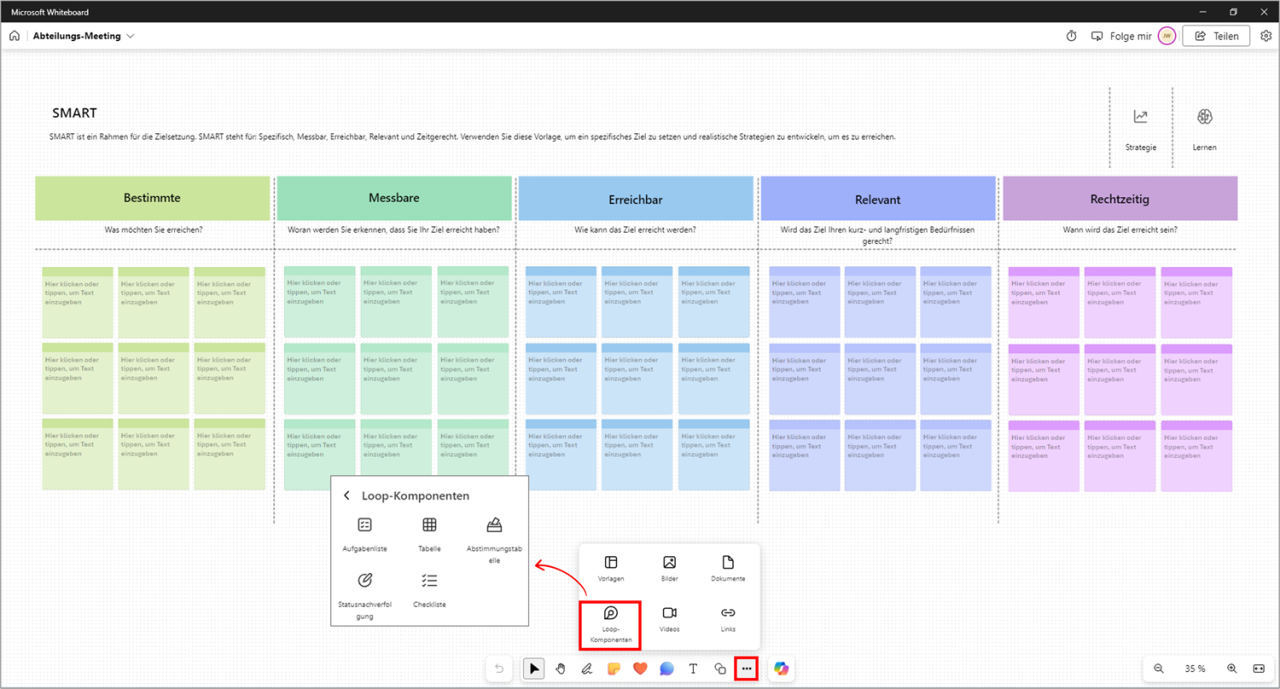
Task: Click the Strategie template button
Action: (1140, 127)
